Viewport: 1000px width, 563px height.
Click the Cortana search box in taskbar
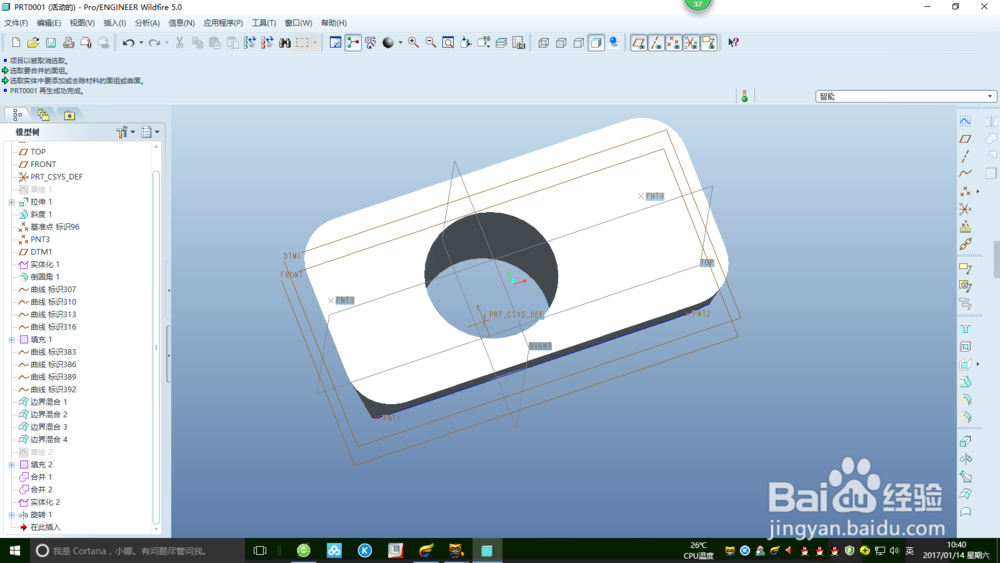point(130,551)
